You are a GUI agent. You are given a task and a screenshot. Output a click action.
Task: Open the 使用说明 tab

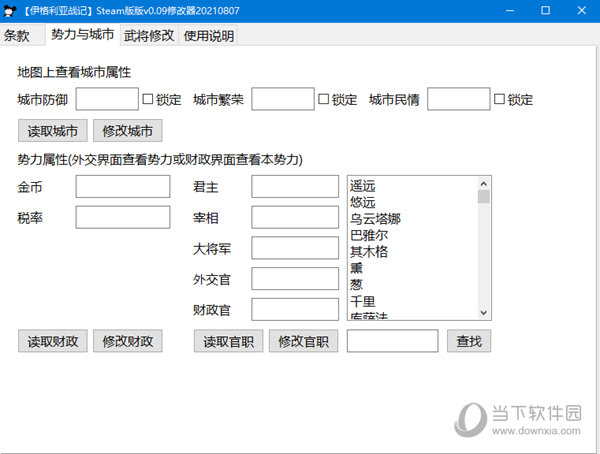coord(209,36)
